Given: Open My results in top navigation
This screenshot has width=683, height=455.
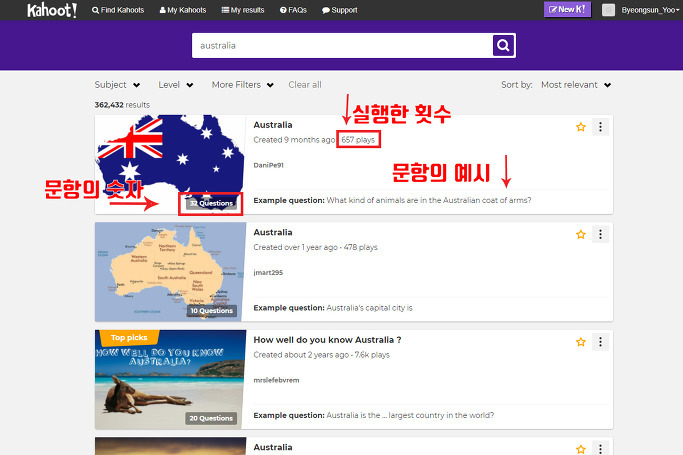Looking at the screenshot, I should pyautogui.click(x=243, y=10).
